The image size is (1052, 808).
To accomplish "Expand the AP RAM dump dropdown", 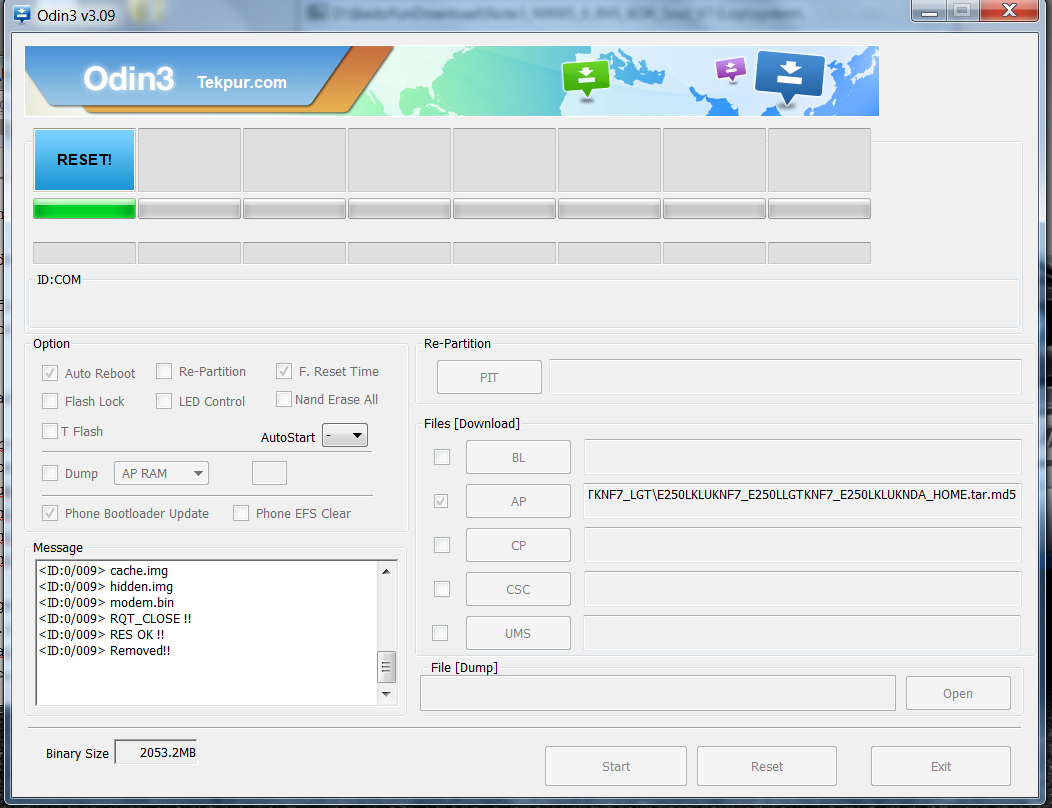I will (161, 473).
